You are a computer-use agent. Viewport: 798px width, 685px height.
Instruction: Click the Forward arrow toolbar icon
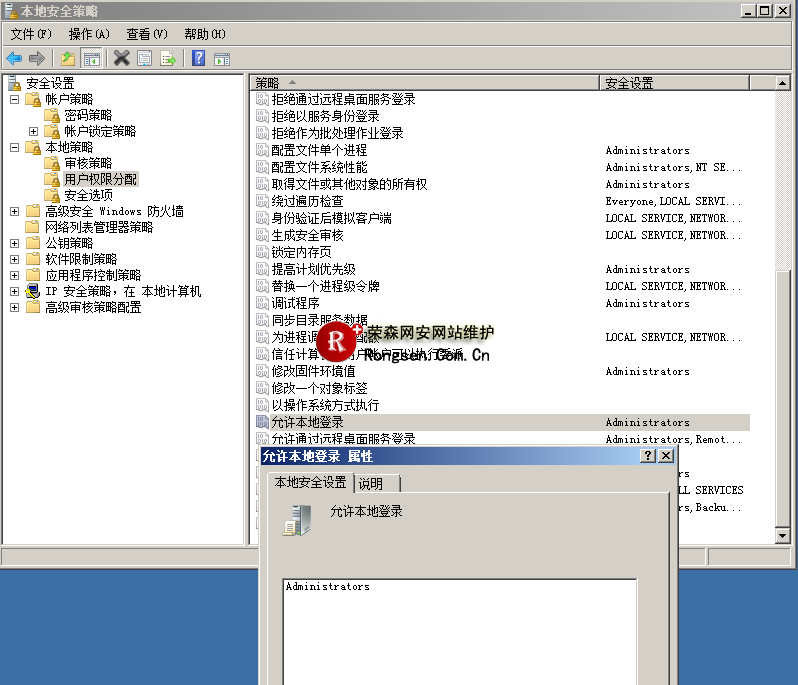click(x=37, y=58)
